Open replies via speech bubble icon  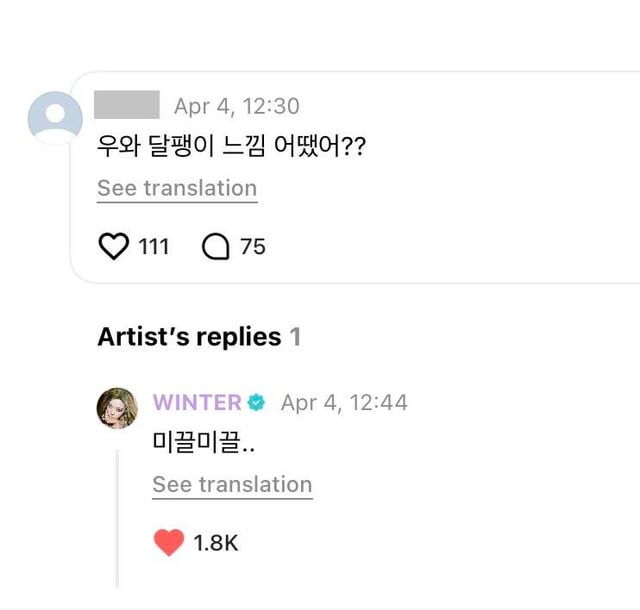(x=216, y=246)
